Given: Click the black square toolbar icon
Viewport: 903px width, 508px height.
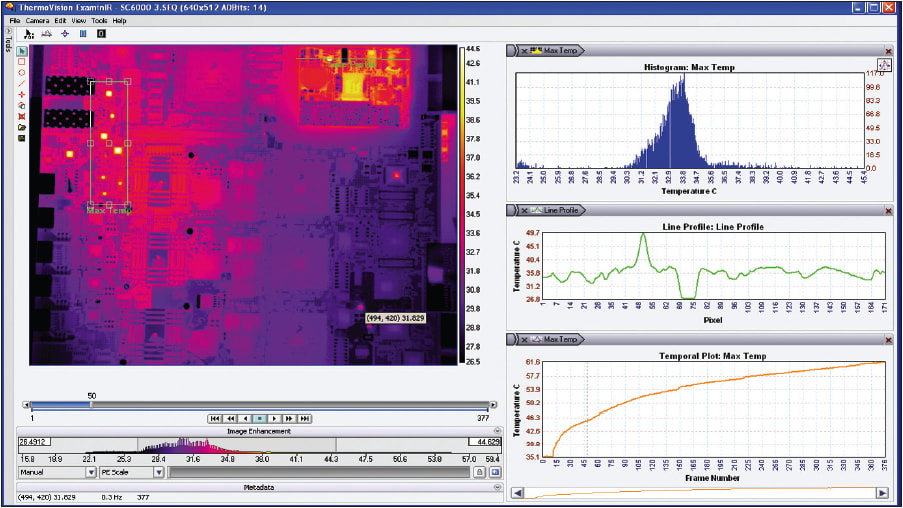Looking at the screenshot, I should pyautogui.click(x=101, y=34).
